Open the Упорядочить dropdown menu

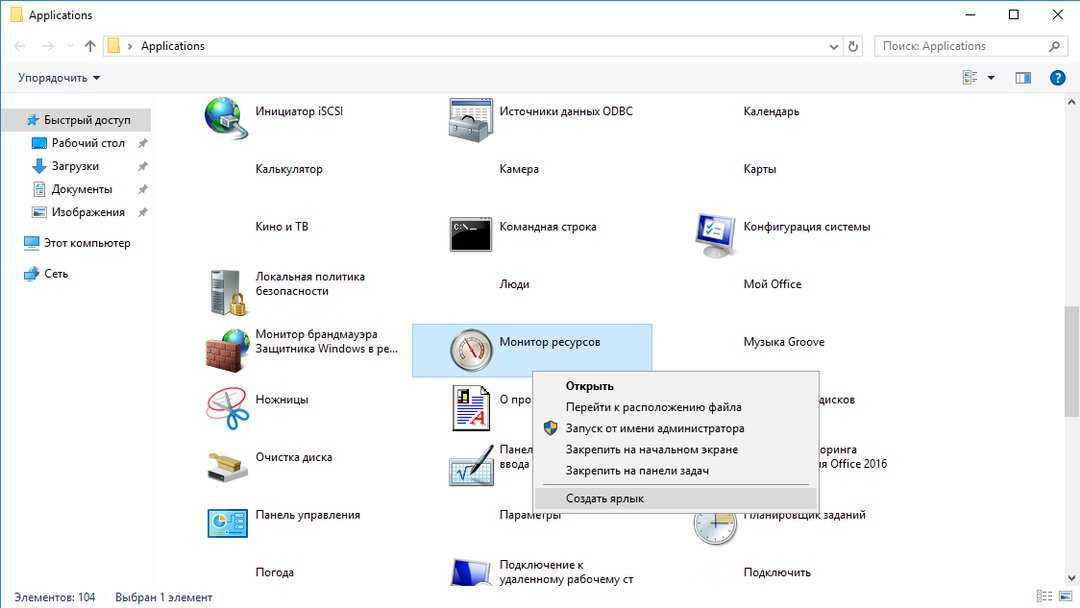click(x=59, y=78)
